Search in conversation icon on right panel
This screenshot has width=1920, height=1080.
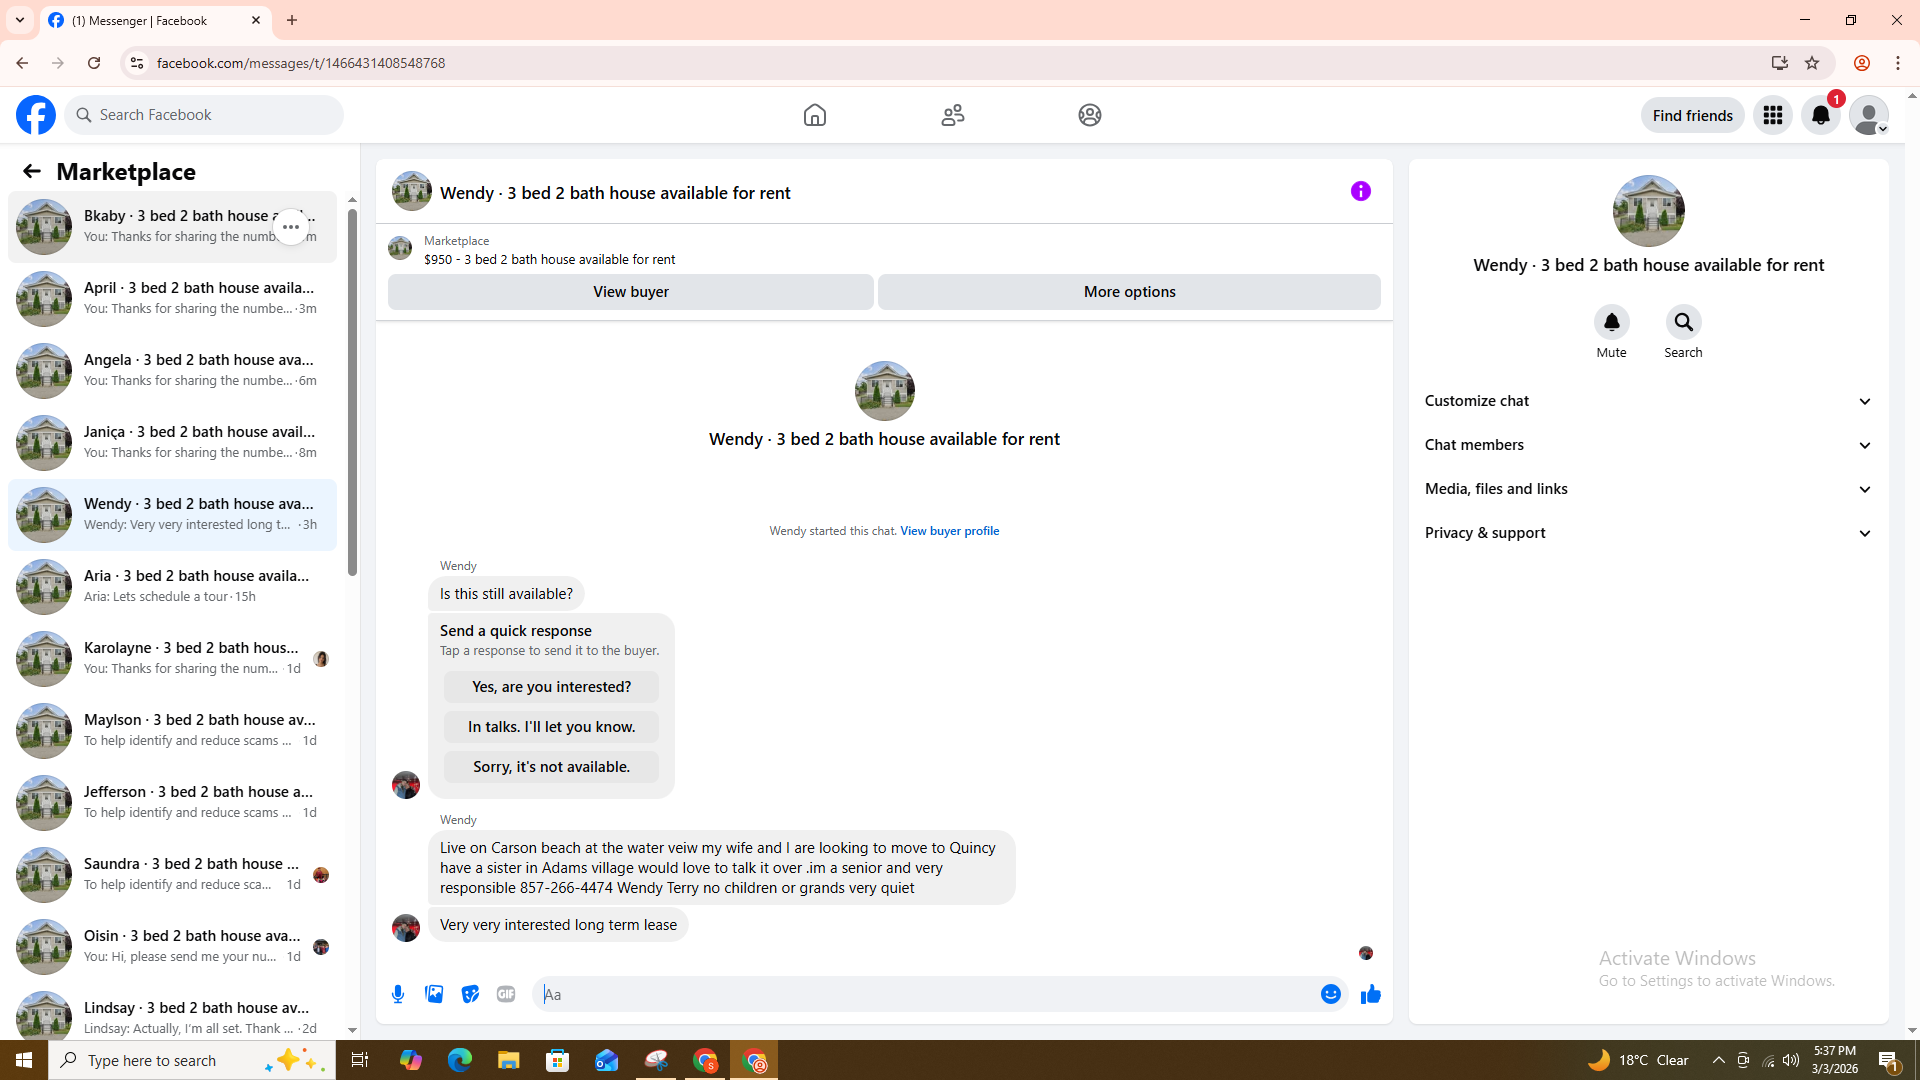(x=1683, y=323)
